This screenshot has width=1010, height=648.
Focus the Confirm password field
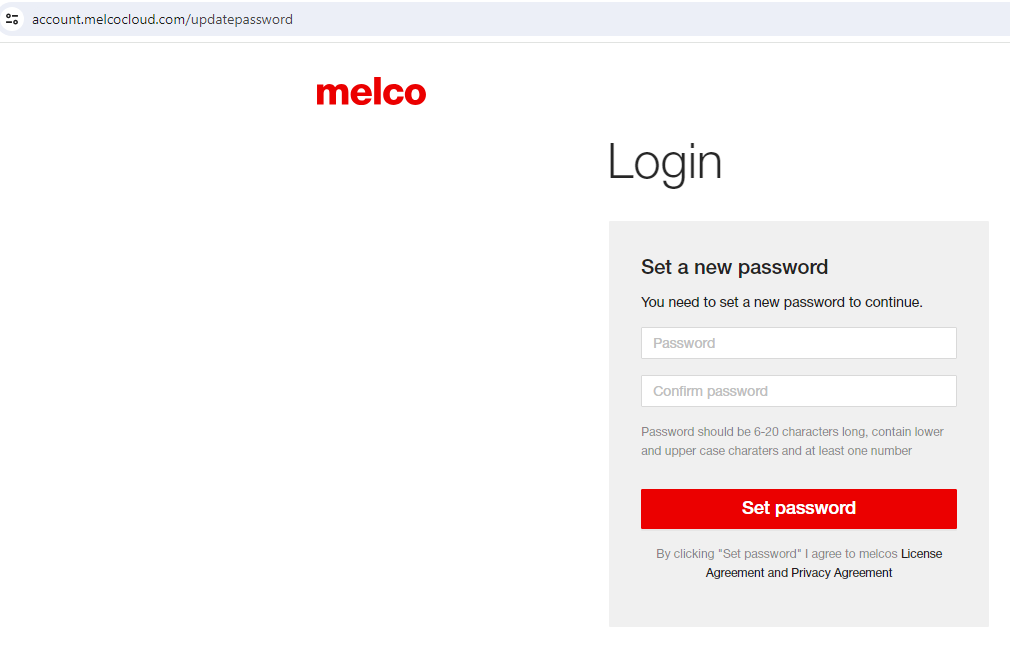(798, 391)
